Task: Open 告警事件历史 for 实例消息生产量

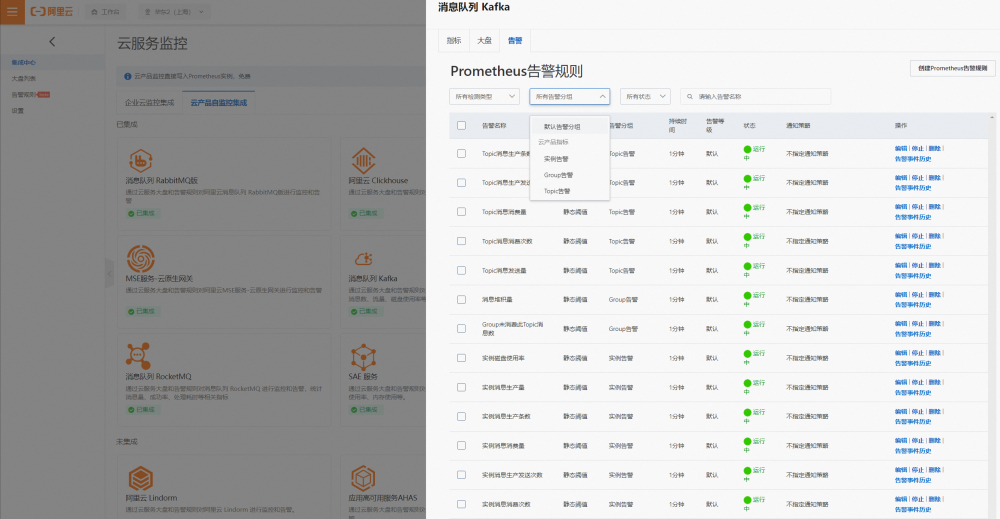Action: click(x=913, y=393)
